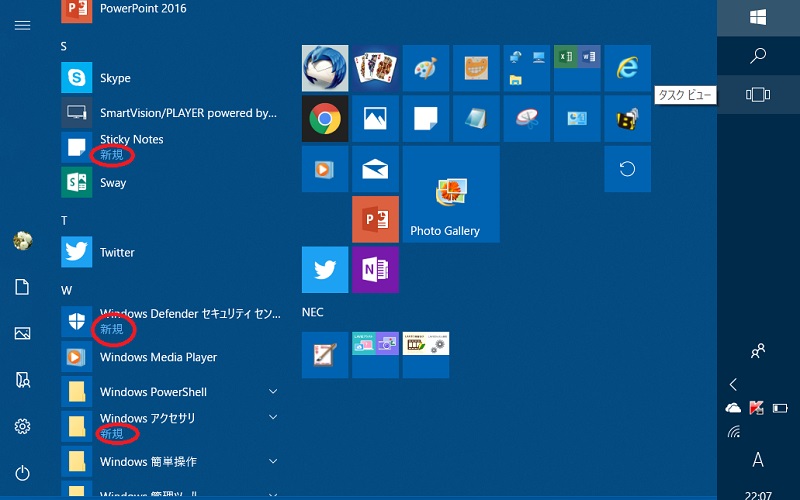Open the Photo Gallery tile
800x500 pixels.
tap(451, 194)
